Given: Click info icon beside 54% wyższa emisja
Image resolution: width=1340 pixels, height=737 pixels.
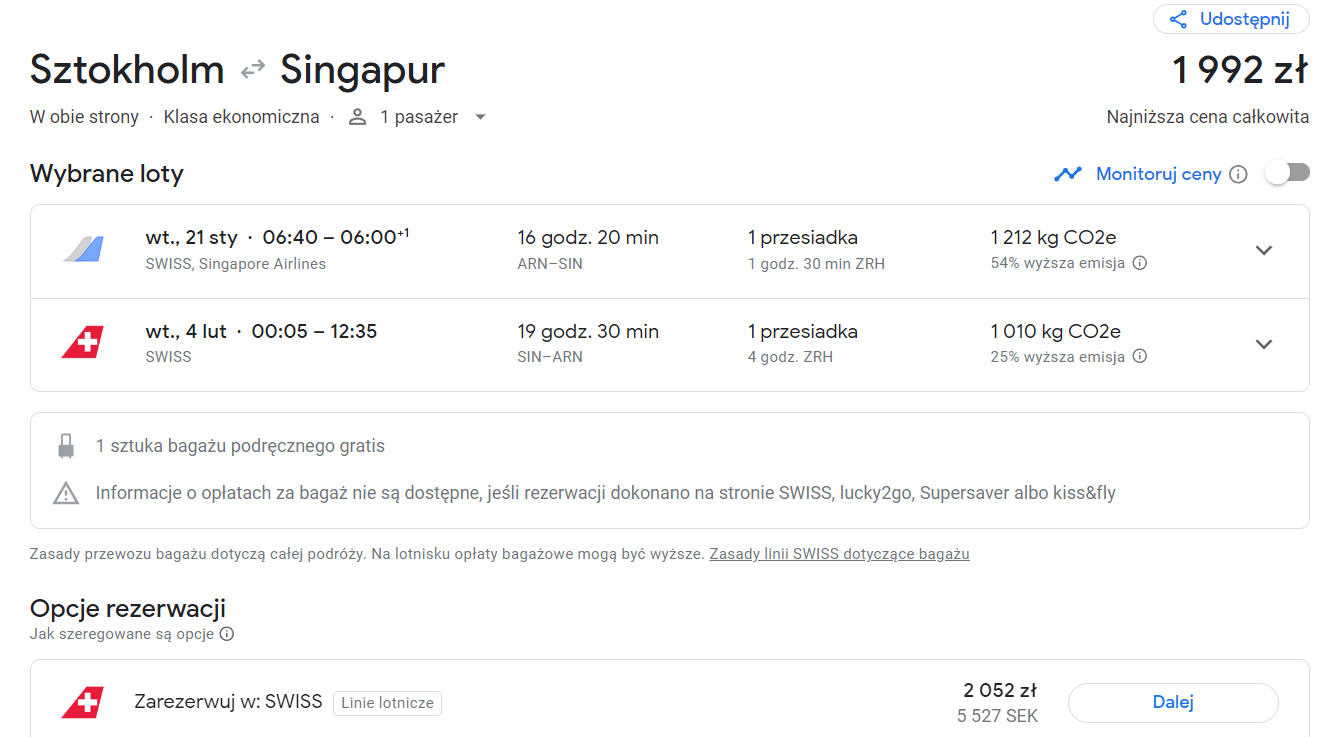Looking at the screenshot, I should [x=1139, y=263].
